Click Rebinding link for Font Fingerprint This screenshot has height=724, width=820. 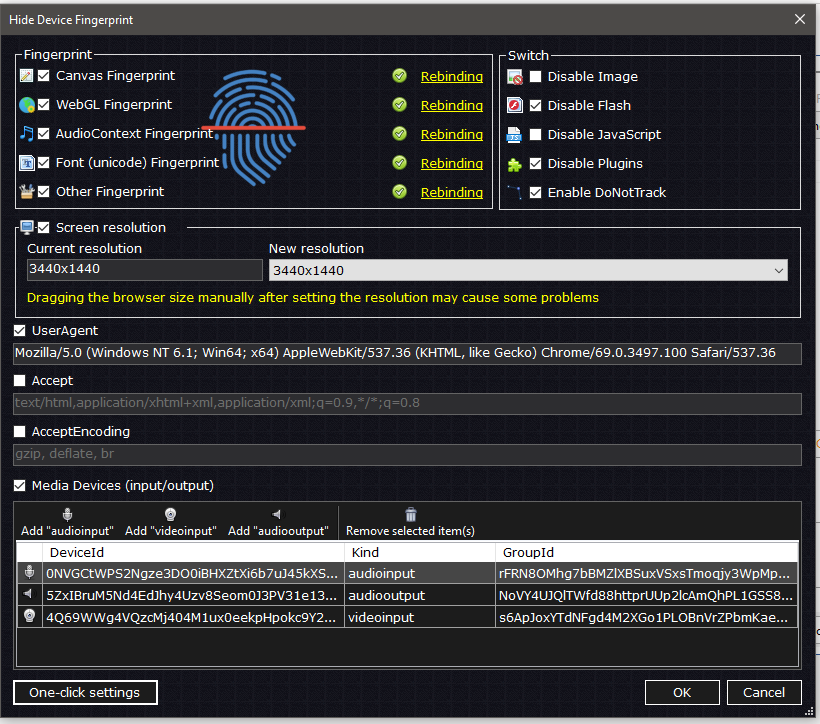[x=451, y=163]
